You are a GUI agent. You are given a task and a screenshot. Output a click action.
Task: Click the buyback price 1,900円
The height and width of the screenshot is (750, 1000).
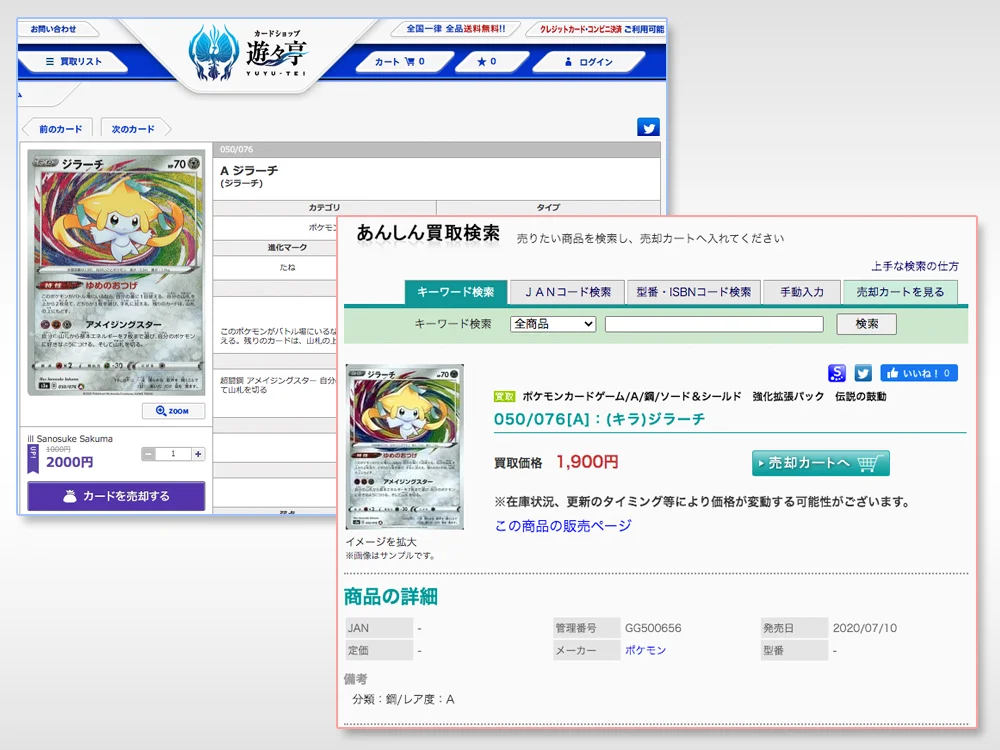pyautogui.click(x=587, y=462)
